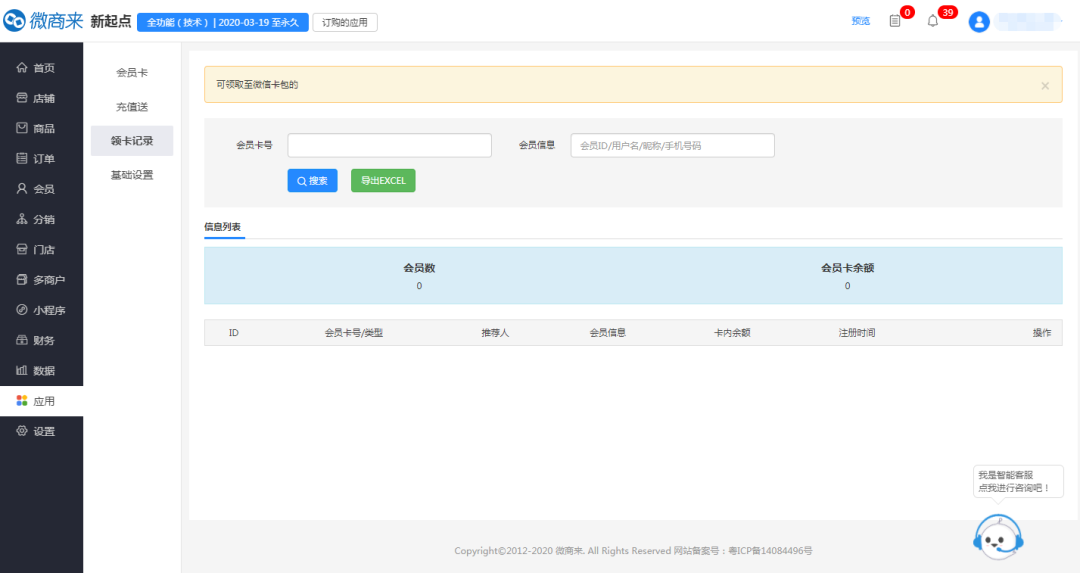Switch to the 会员卡 submenu item
The height and width of the screenshot is (573, 1080).
point(132,72)
